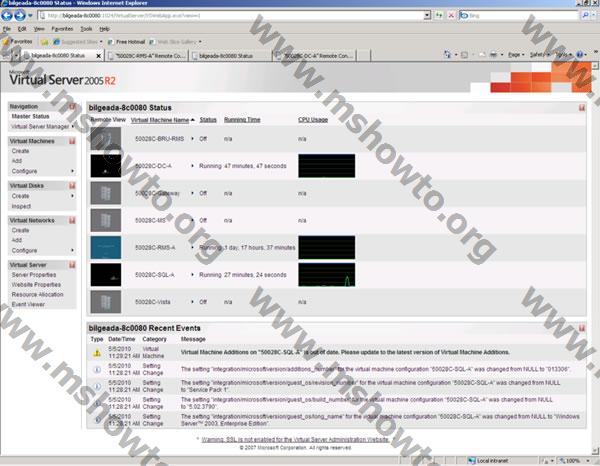Expand the 50028C-DC-A machine menu arrow

(192, 166)
